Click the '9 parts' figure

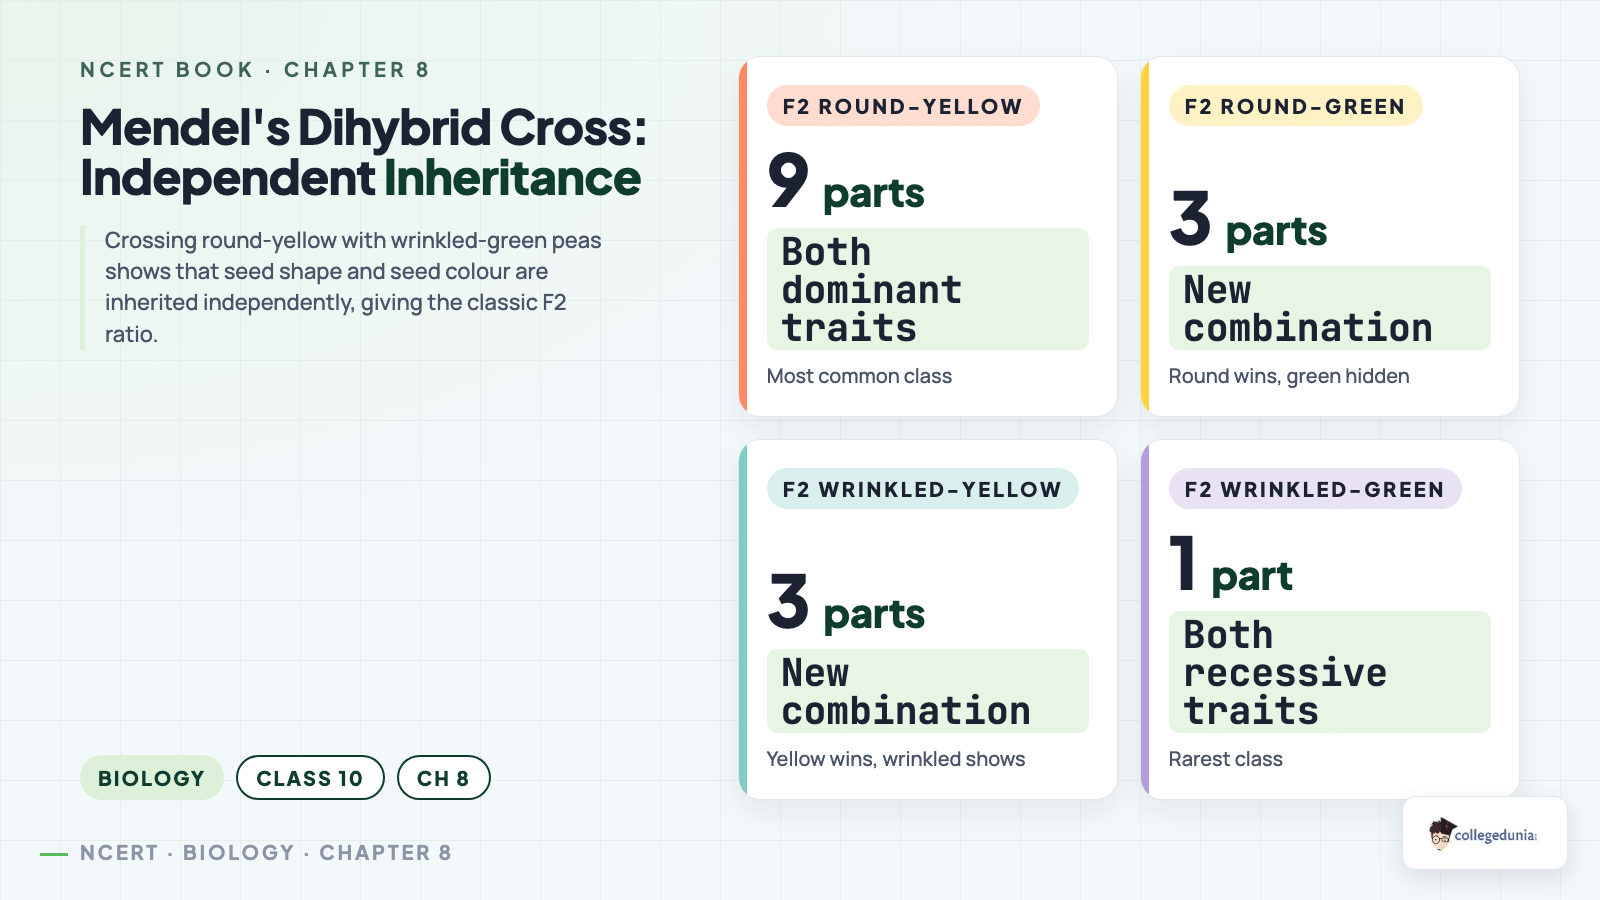coord(846,183)
